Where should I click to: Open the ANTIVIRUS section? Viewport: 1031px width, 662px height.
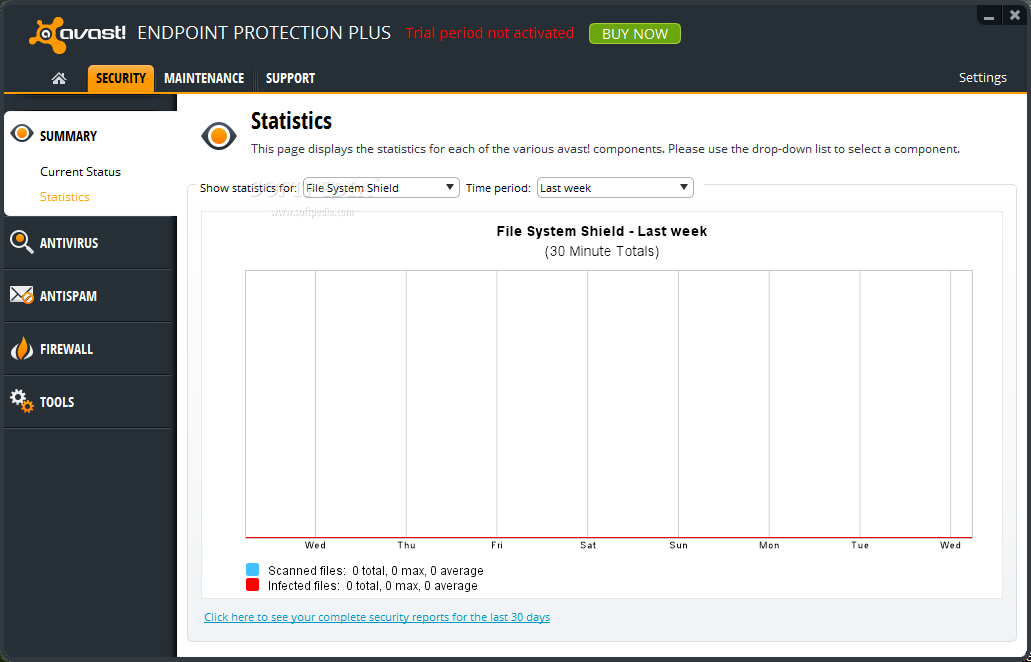[x=69, y=243]
